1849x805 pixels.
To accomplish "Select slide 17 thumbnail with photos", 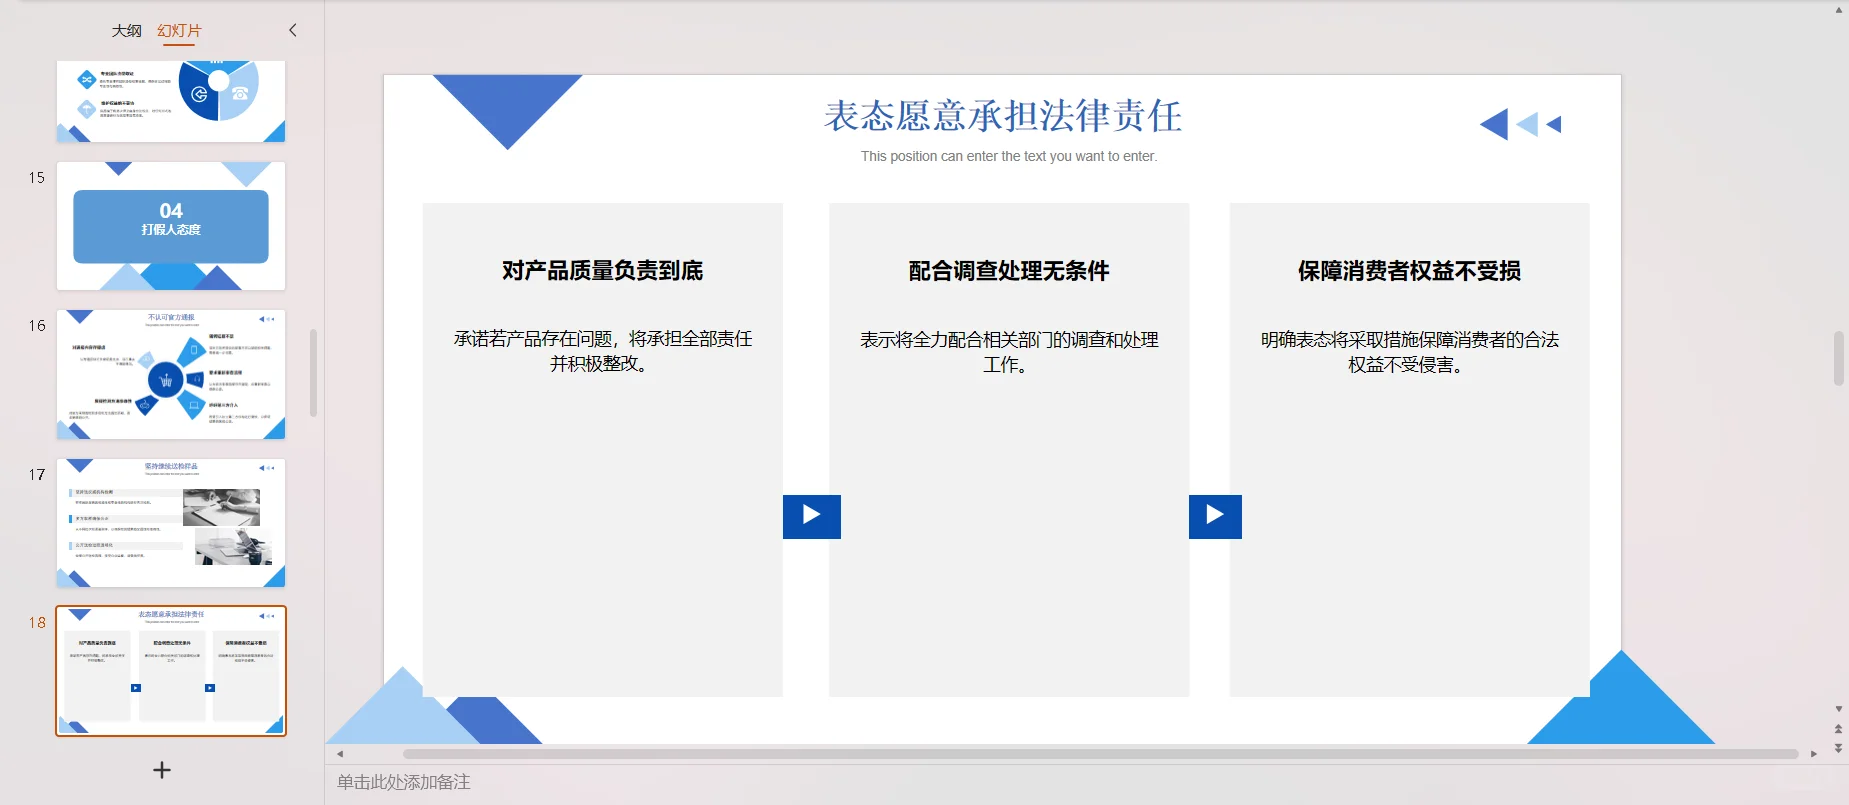I will [171, 523].
